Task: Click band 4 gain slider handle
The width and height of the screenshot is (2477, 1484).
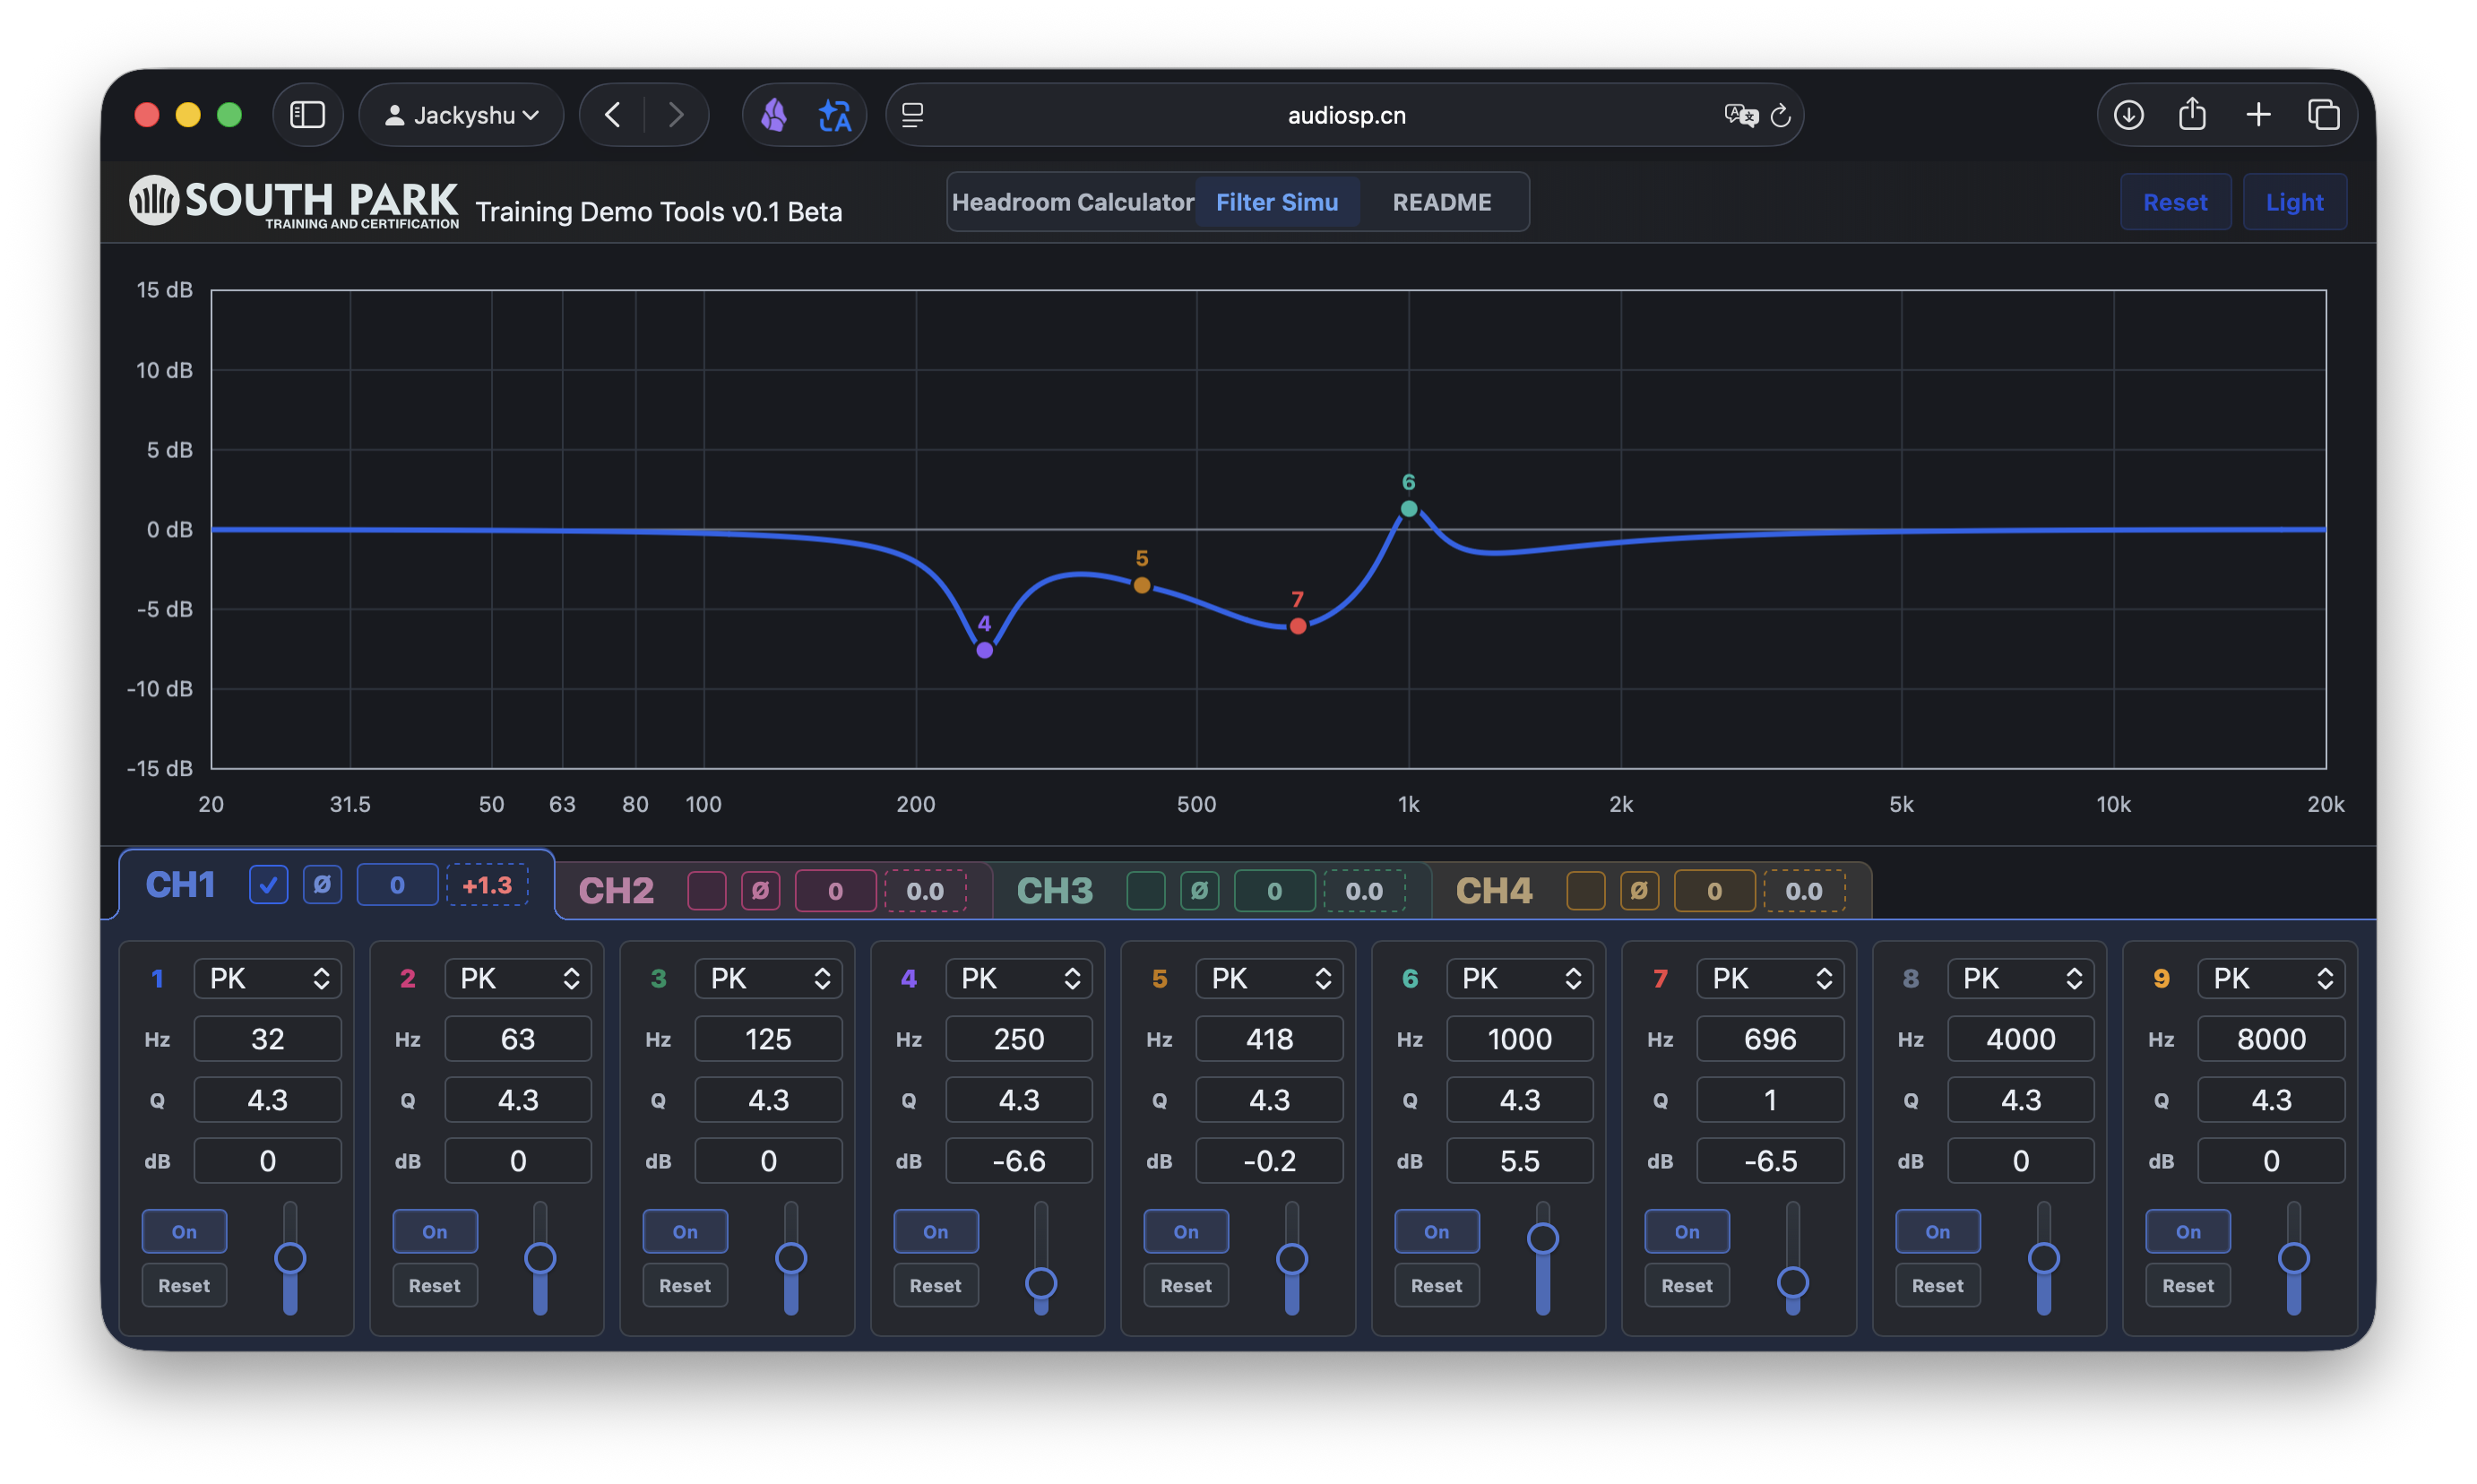Action: pyautogui.click(x=1041, y=1282)
